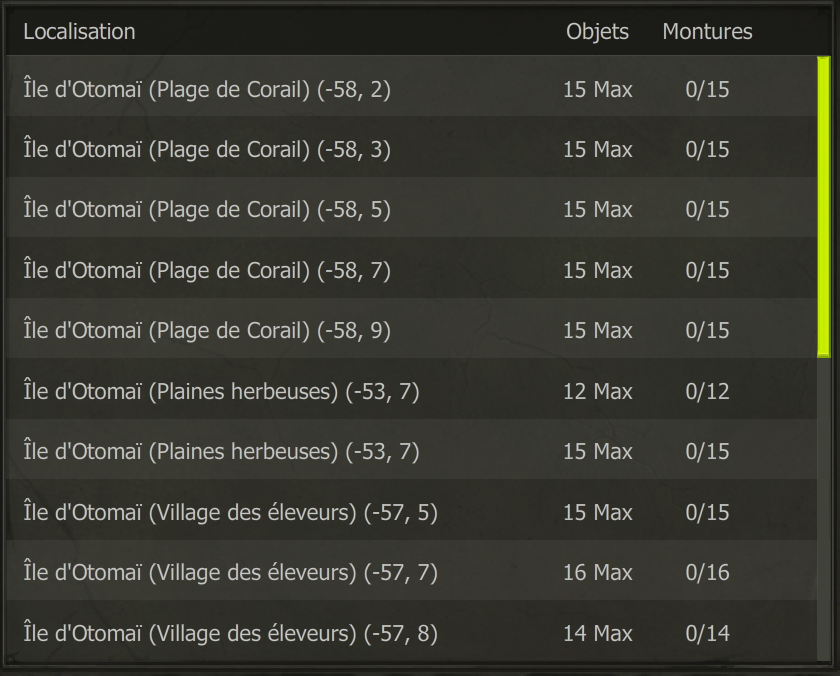
Task: Sort by the Objets column header
Action: pos(597,32)
